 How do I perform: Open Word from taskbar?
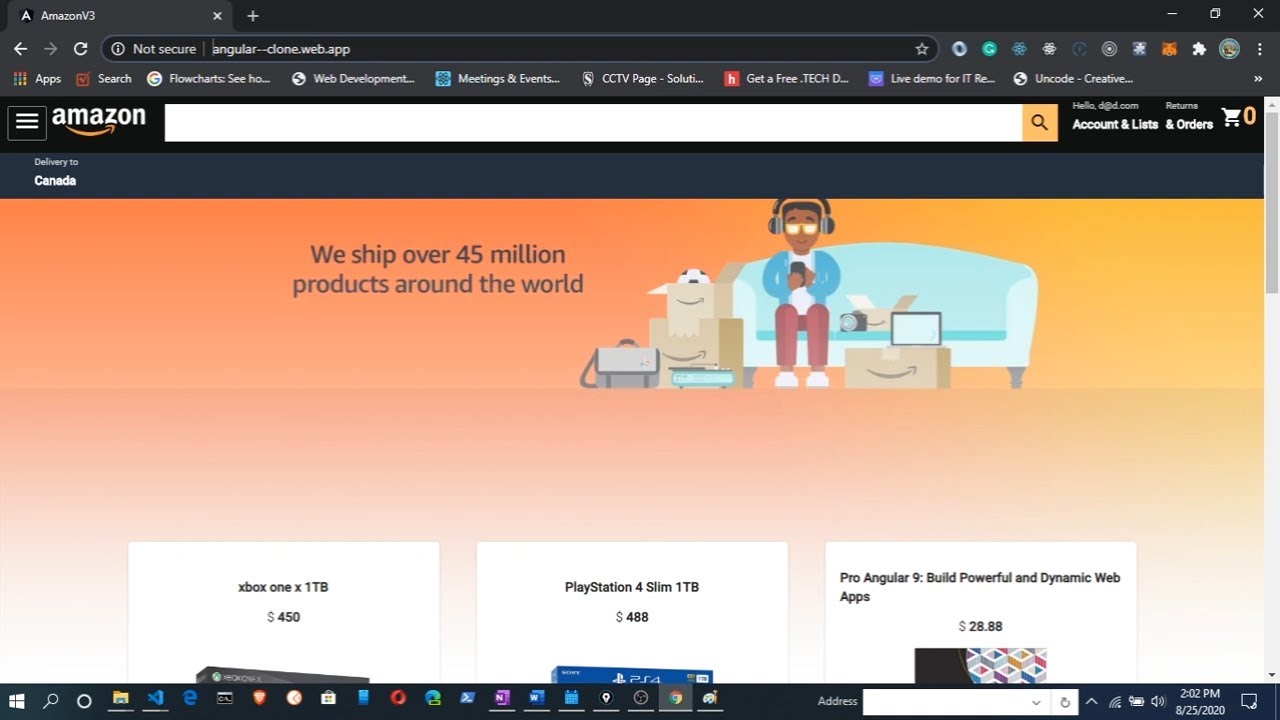pyautogui.click(x=536, y=698)
